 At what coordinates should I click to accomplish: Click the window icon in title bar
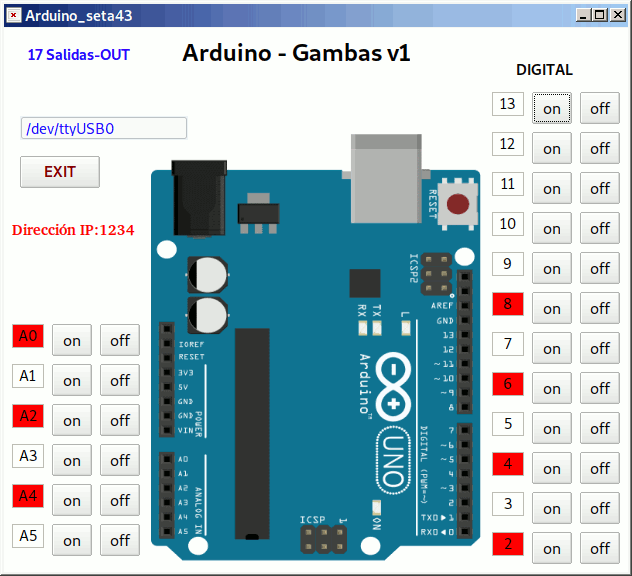point(14,15)
